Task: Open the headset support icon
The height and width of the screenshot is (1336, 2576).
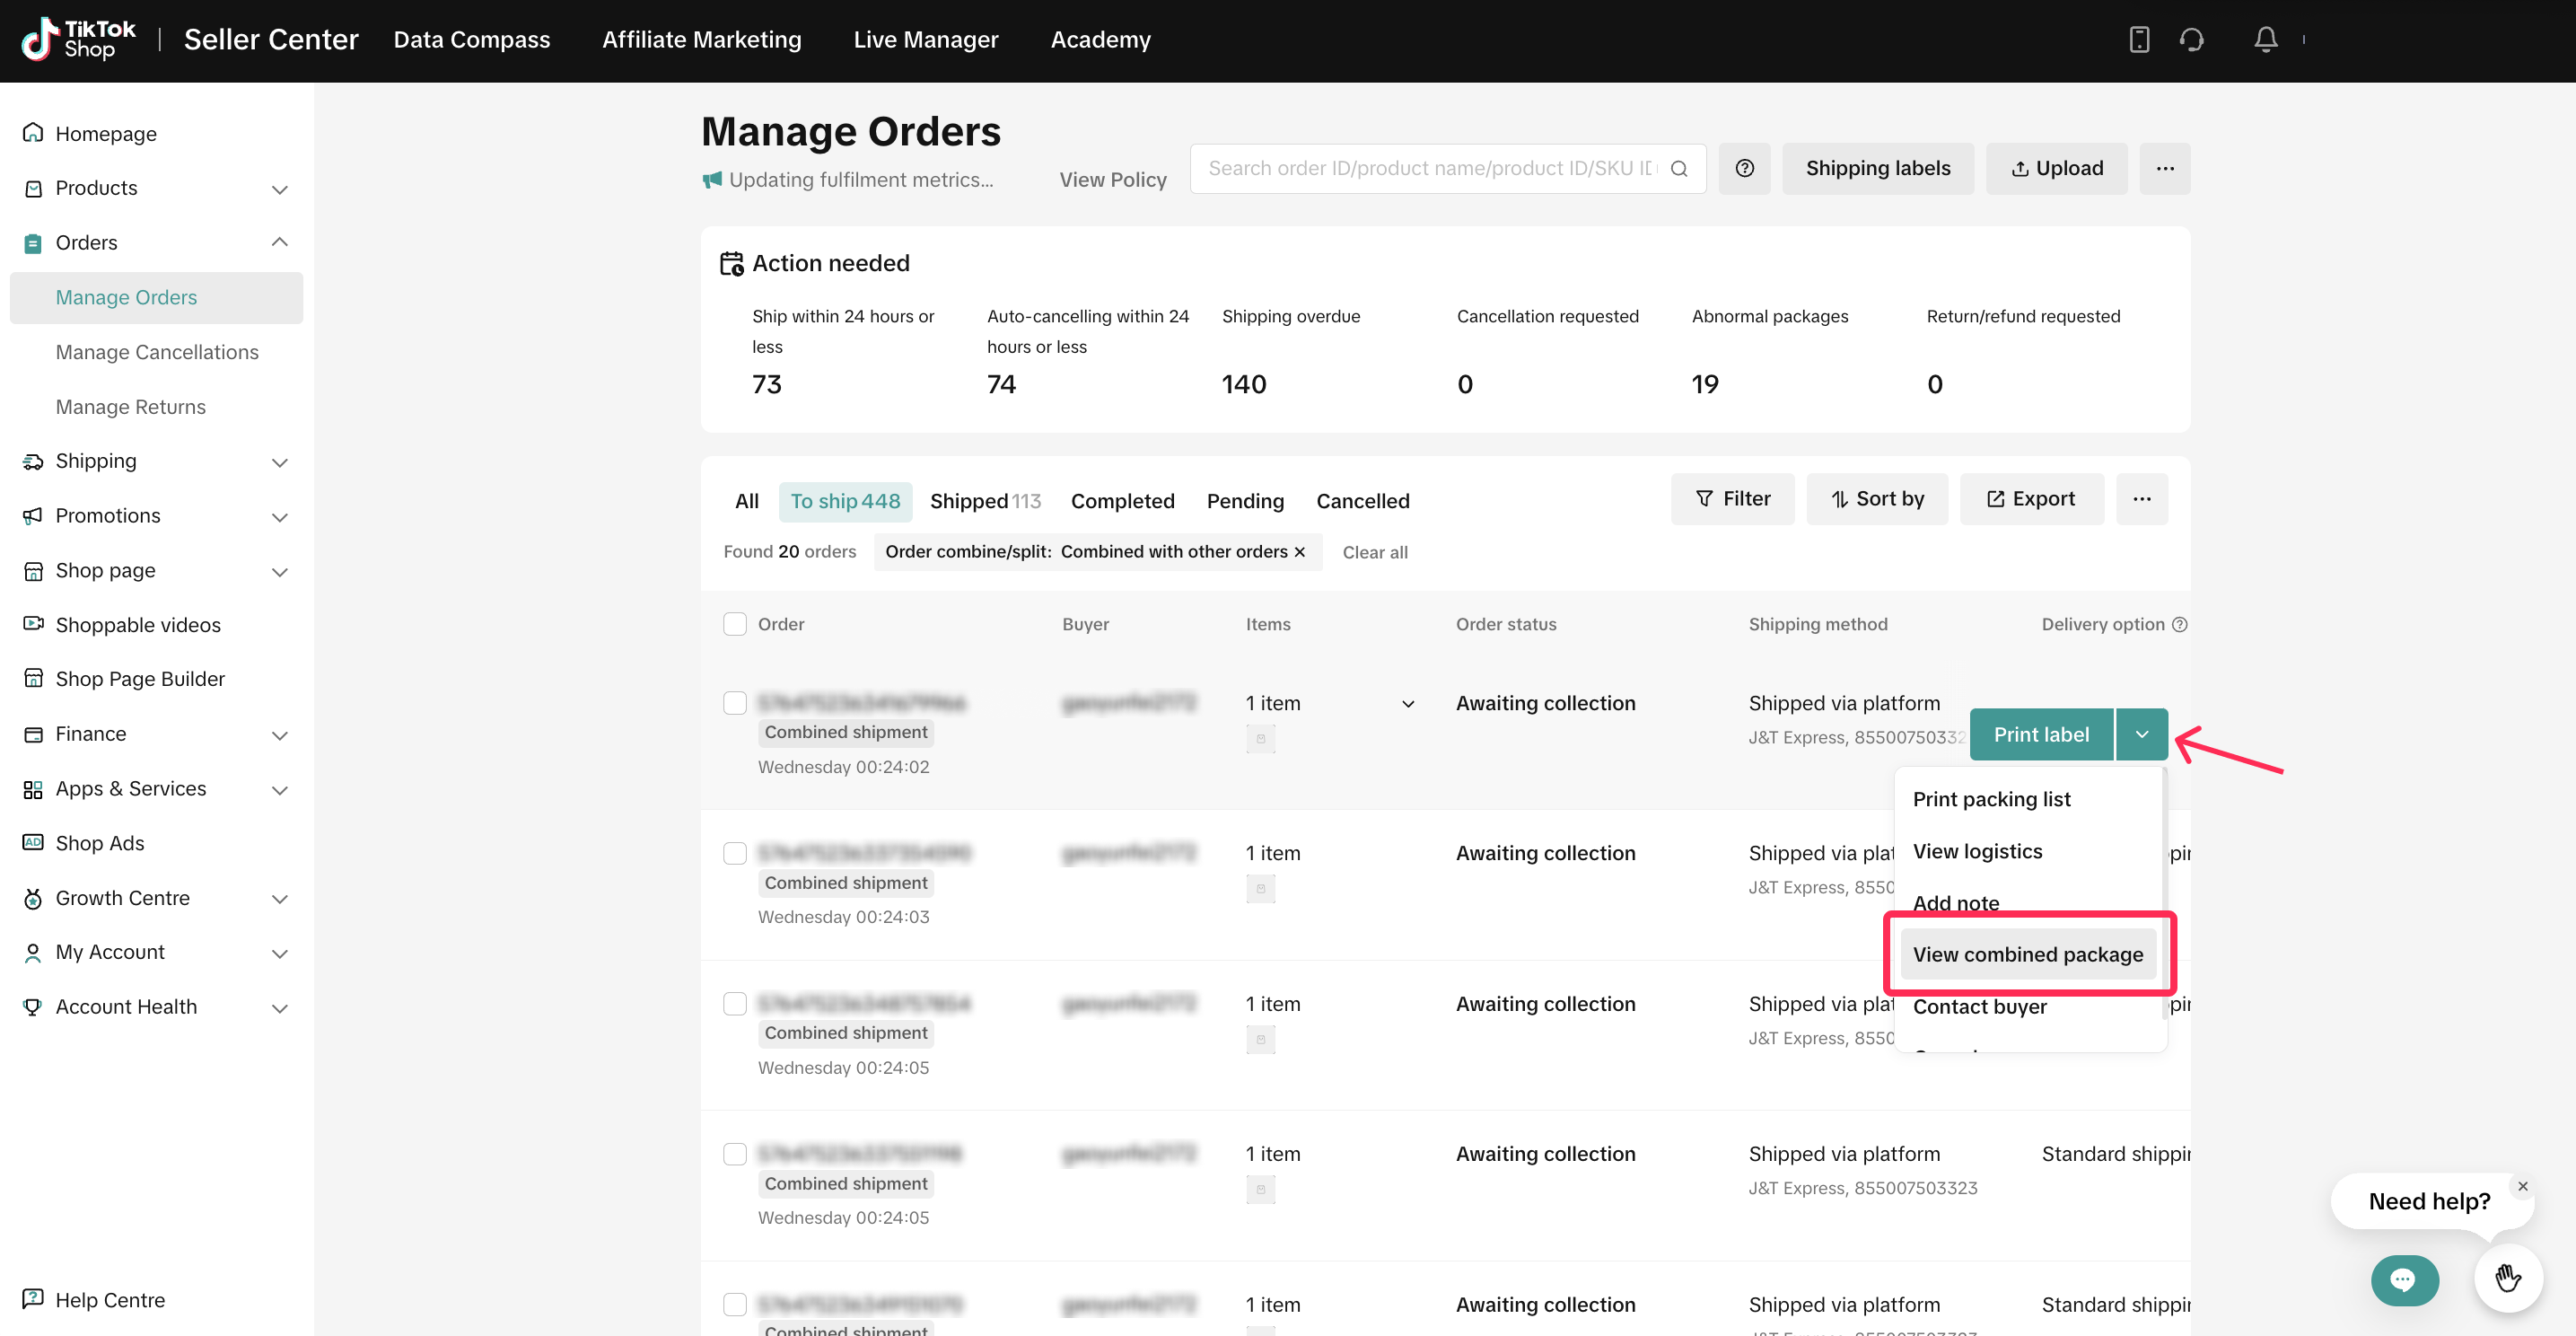Action: pyautogui.click(x=2191, y=40)
